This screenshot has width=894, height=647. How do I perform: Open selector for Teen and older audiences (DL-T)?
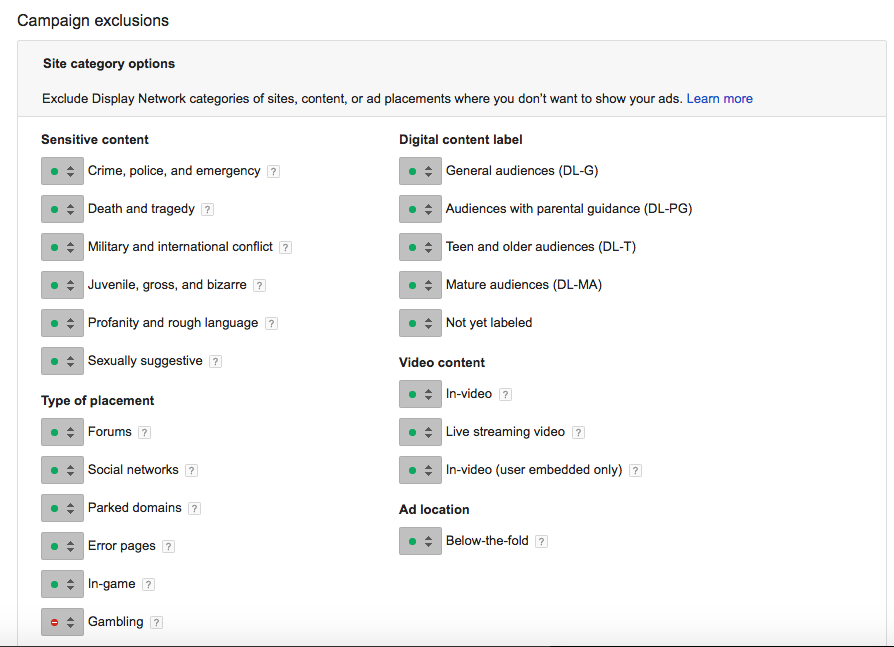tap(420, 247)
